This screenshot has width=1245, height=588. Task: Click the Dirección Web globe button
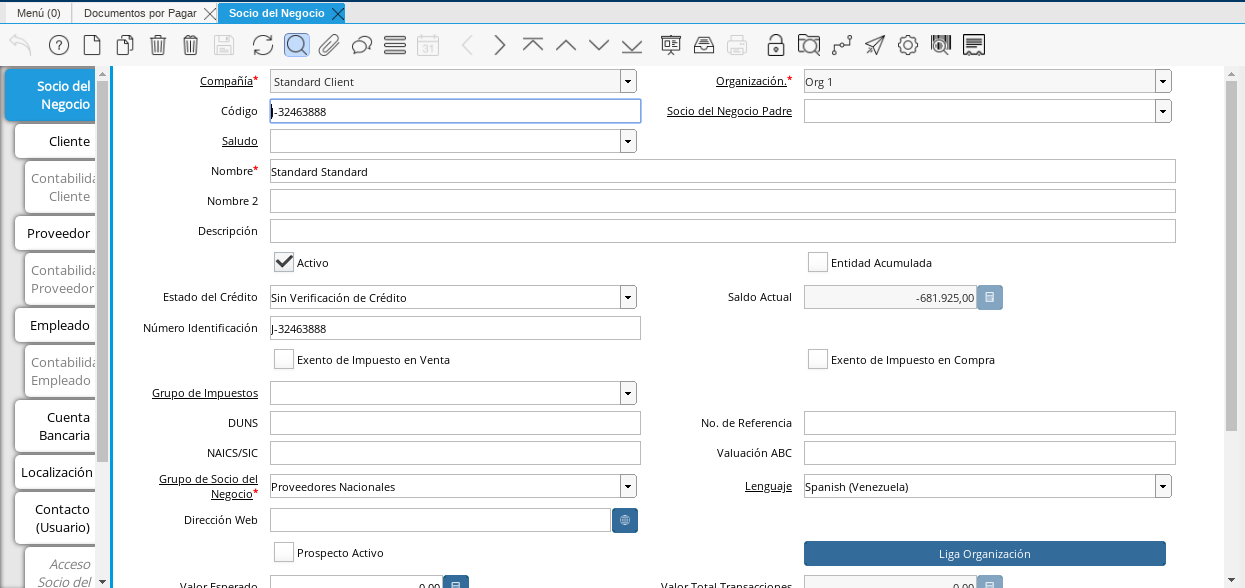pos(625,520)
